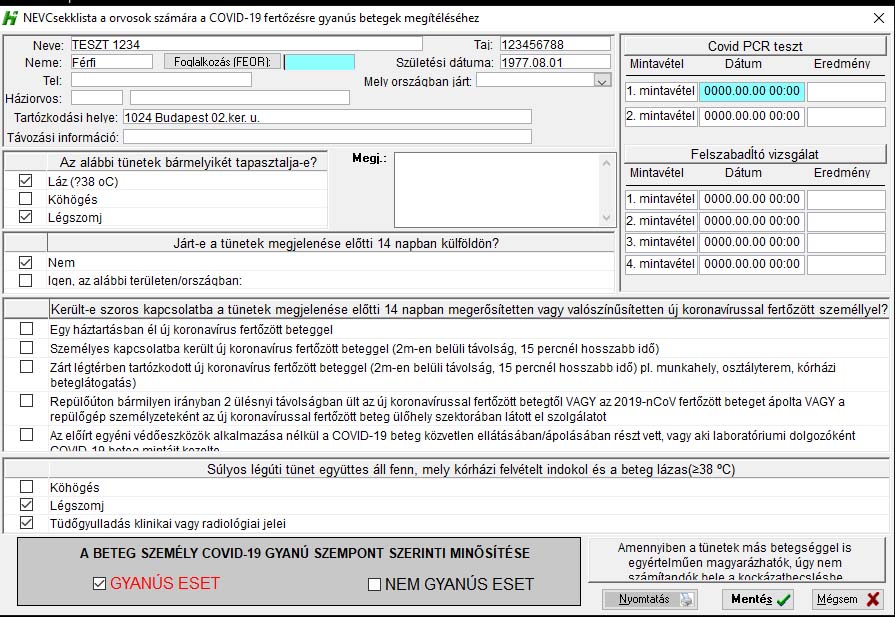Screen dimensions: 895x617
Task: Click Felszabadító 1. mintavétel result field
Action: point(846,199)
